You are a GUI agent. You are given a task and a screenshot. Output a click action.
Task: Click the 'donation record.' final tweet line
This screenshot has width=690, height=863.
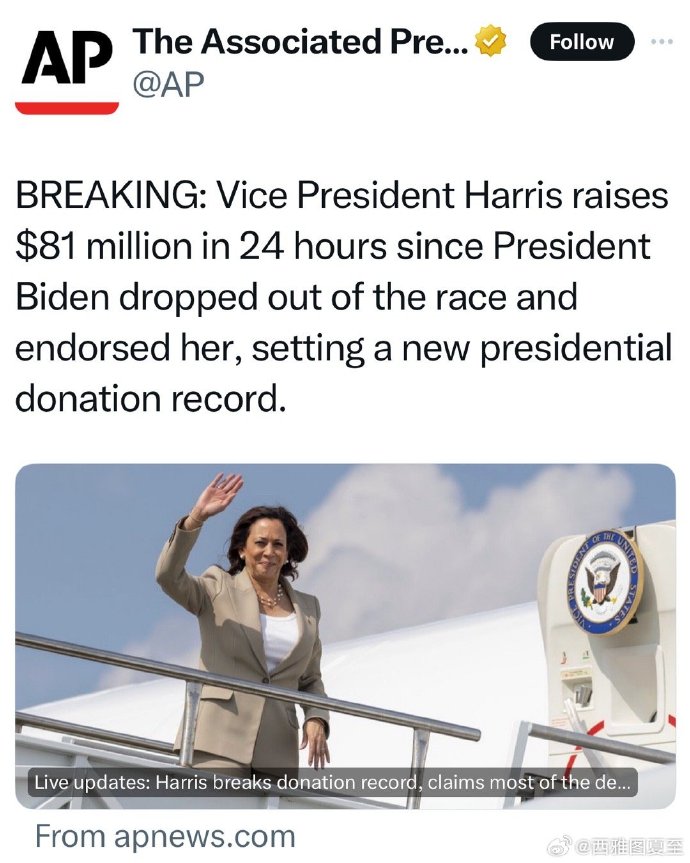point(151,398)
